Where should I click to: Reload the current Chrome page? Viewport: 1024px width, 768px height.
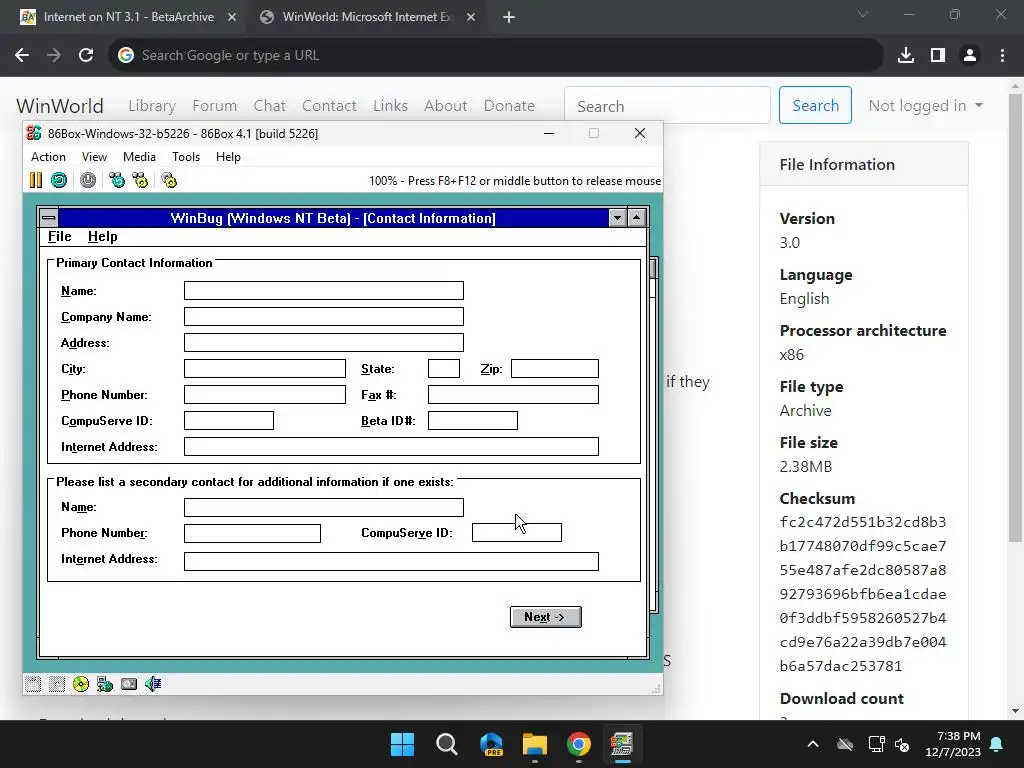[86, 56]
